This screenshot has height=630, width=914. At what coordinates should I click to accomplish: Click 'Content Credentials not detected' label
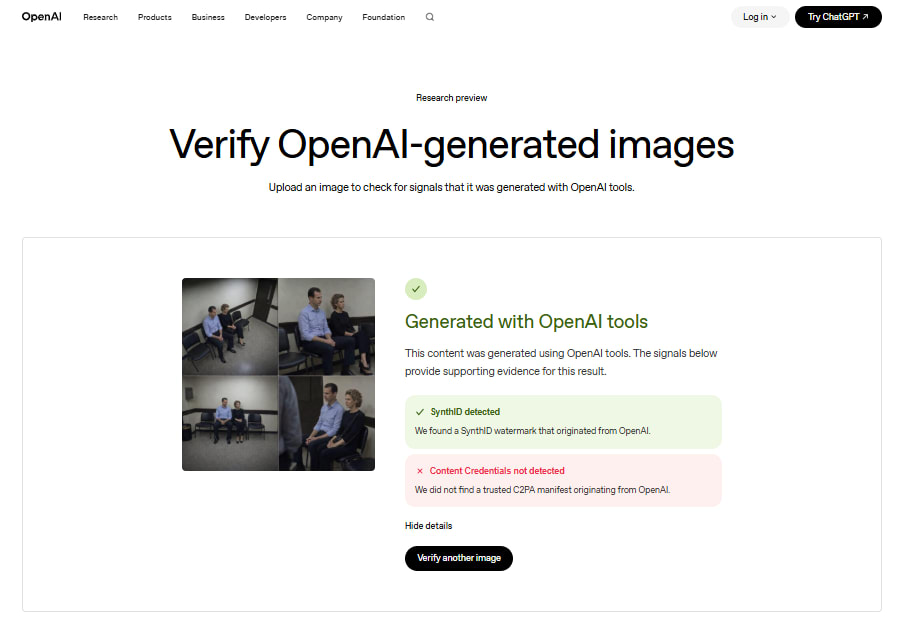point(497,471)
